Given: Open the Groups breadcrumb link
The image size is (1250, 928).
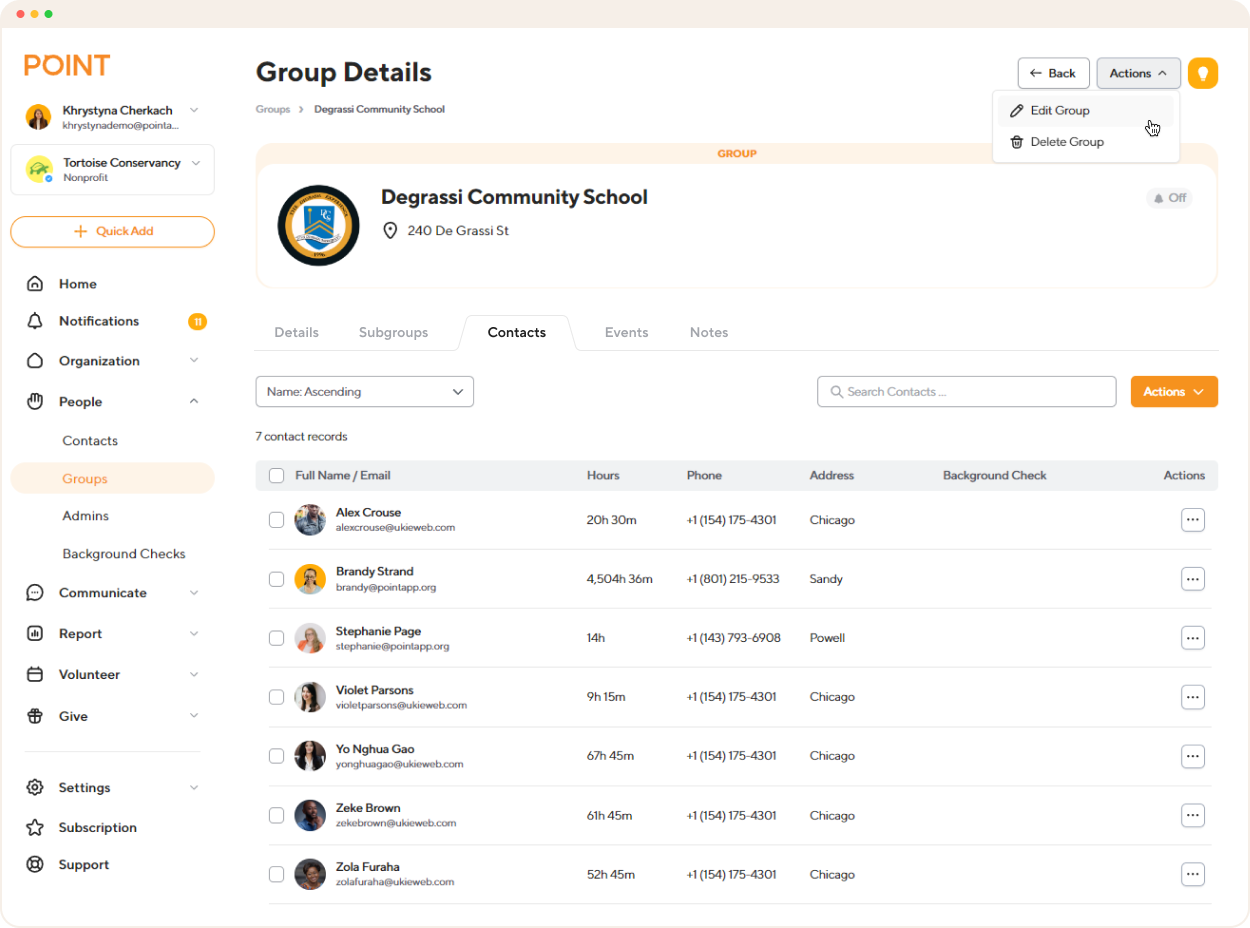Looking at the screenshot, I should [272, 109].
